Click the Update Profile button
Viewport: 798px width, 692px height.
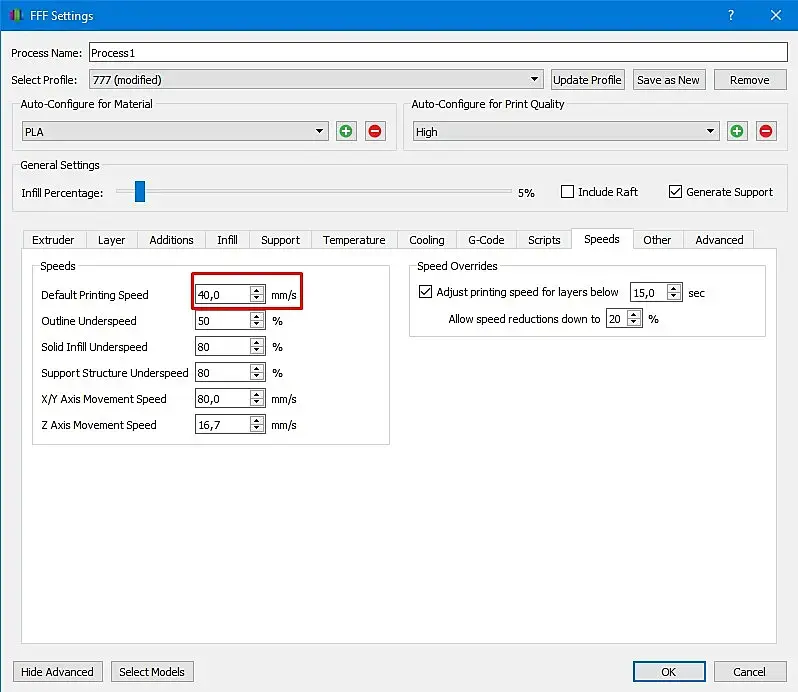587,80
